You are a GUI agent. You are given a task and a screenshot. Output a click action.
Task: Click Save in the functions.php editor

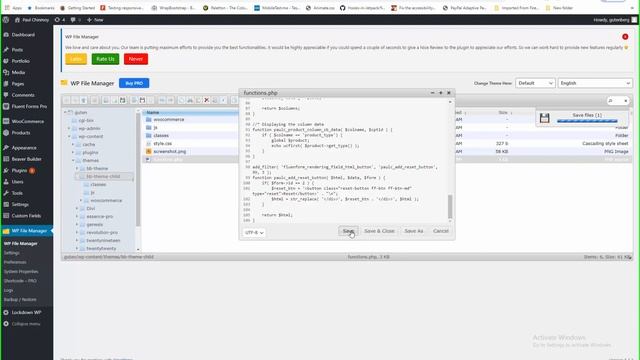click(348, 231)
